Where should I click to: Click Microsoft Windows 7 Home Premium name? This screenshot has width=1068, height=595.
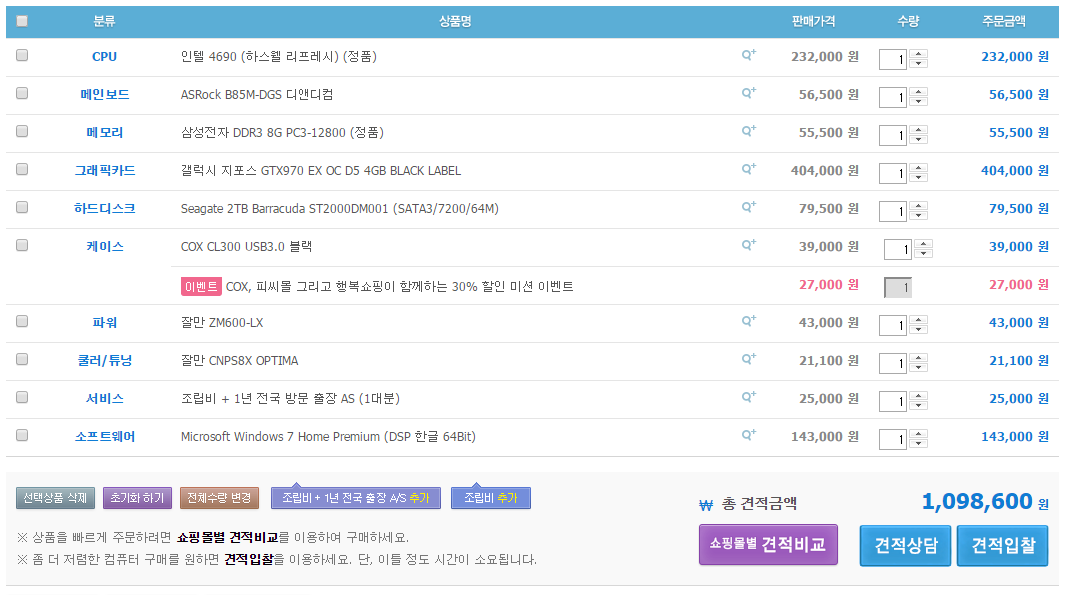pos(328,436)
